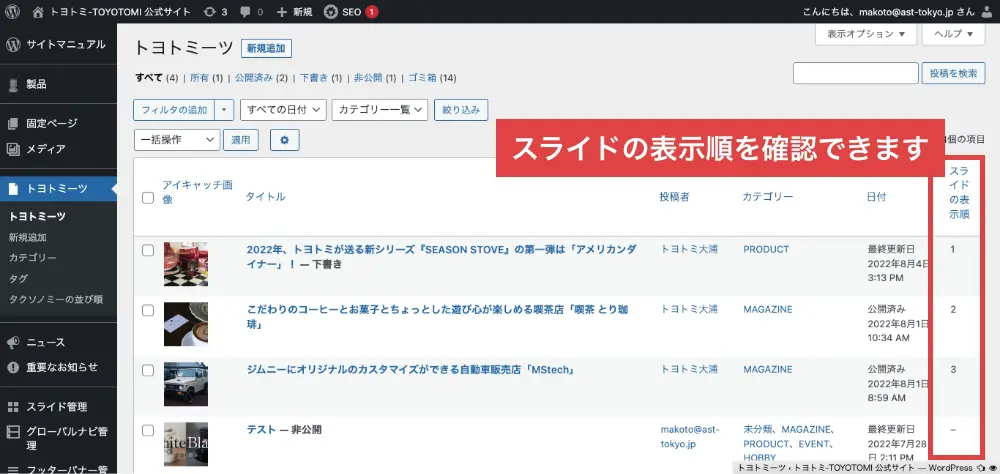Image resolution: width=1000 pixels, height=474 pixels.
Task: Open the カテゴリー一覧 dropdown
Action: pos(379,110)
